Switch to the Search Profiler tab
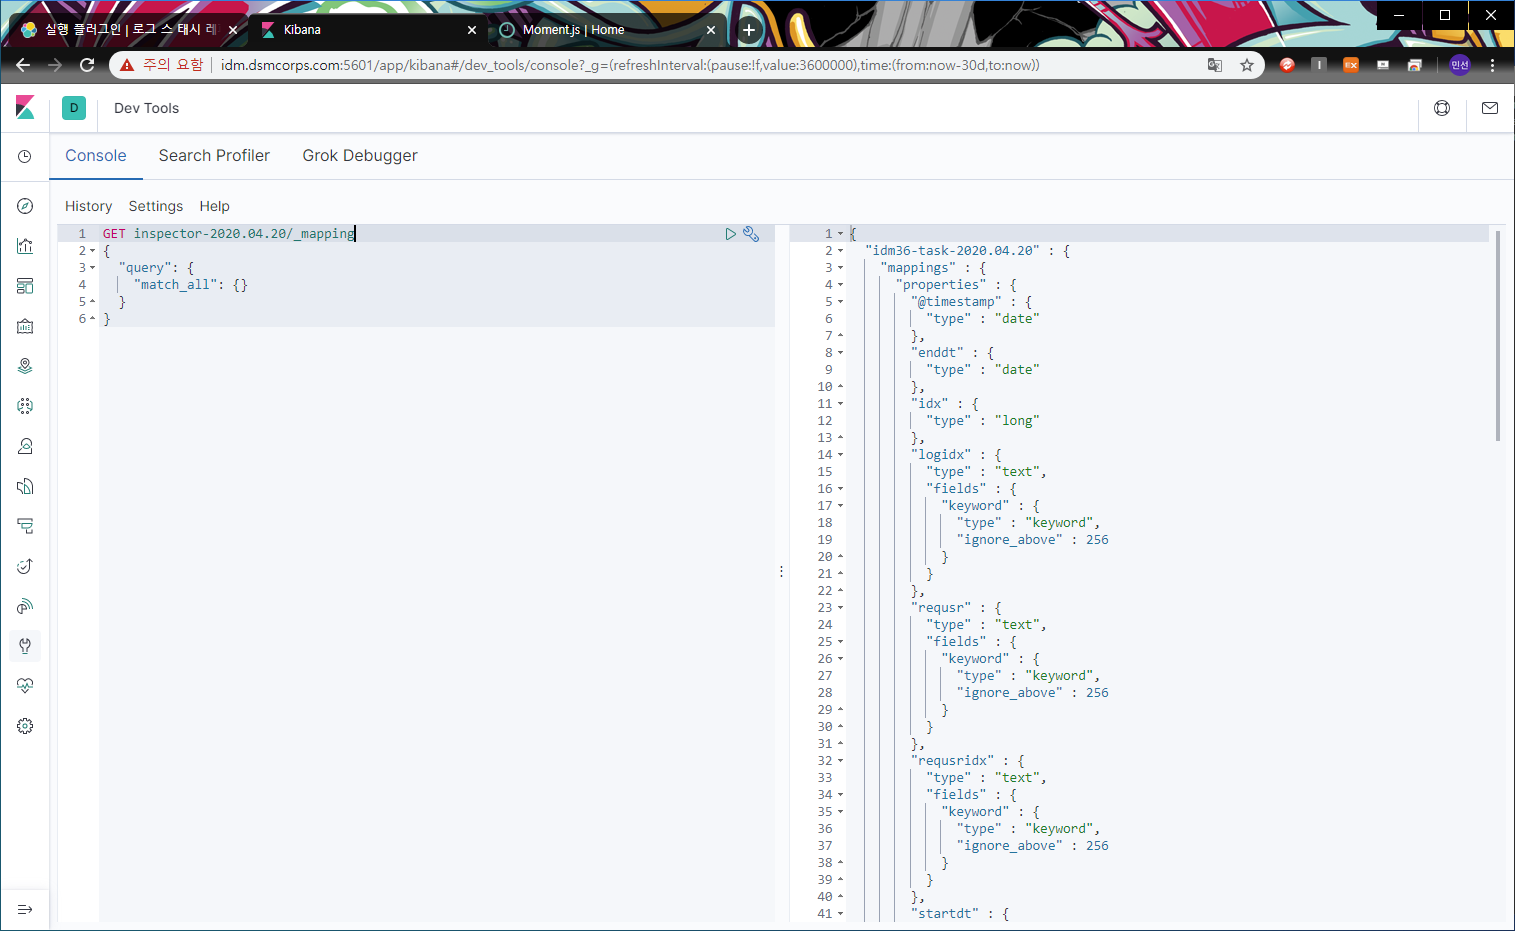This screenshot has width=1515, height=931. click(214, 156)
